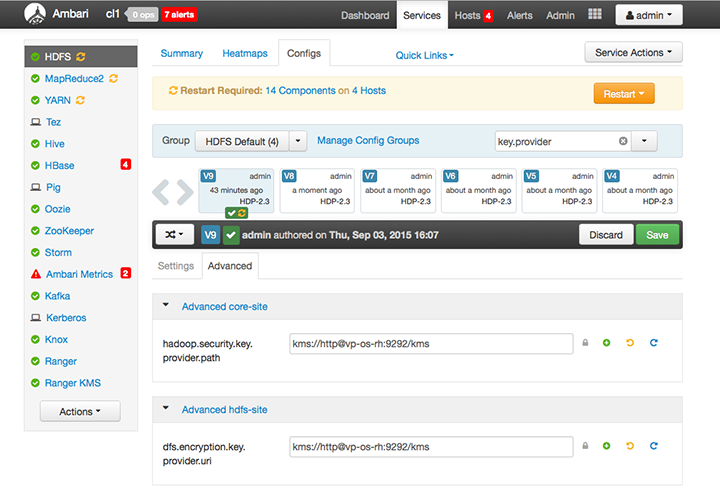Select the V8 config version box
Viewport: 720px width, 498px height.
[x=316, y=189]
